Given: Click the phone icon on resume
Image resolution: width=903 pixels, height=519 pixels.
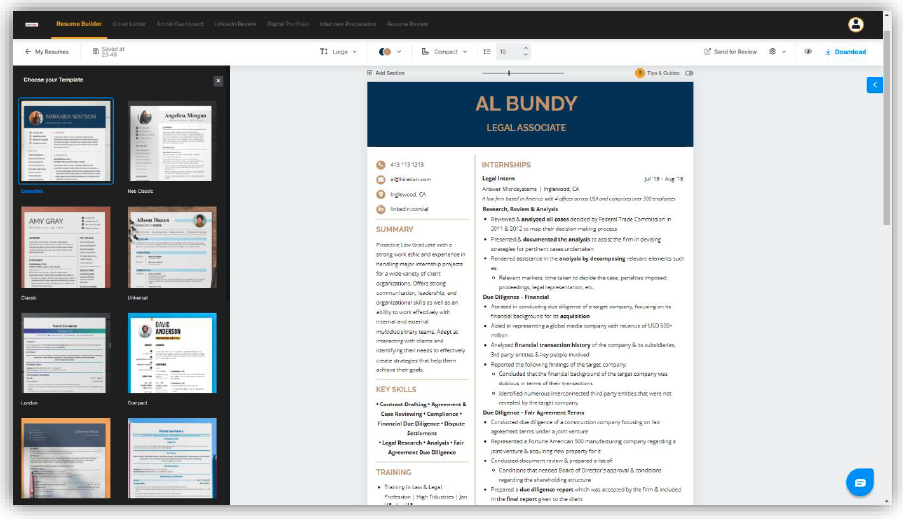Looking at the screenshot, I should coord(381,164).
